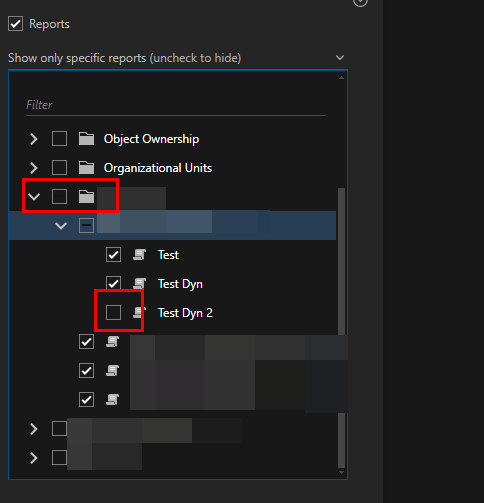Expand the Organizational Units folder
The height and width of the screenshot is (503, 484).
coord(34,168)
